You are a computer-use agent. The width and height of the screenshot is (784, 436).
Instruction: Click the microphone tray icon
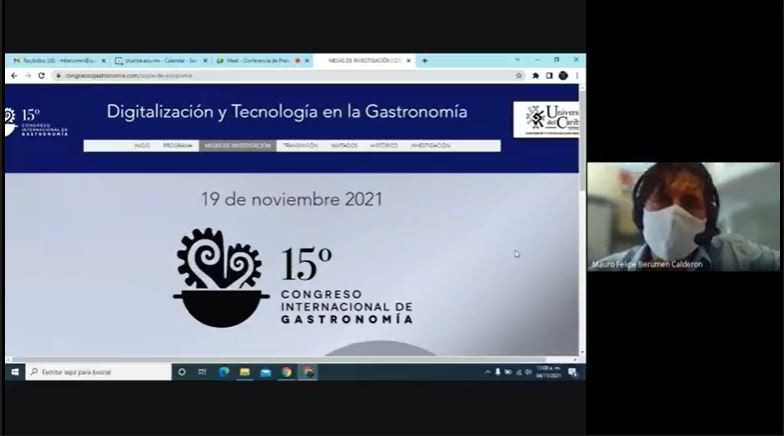coord(498,372)
